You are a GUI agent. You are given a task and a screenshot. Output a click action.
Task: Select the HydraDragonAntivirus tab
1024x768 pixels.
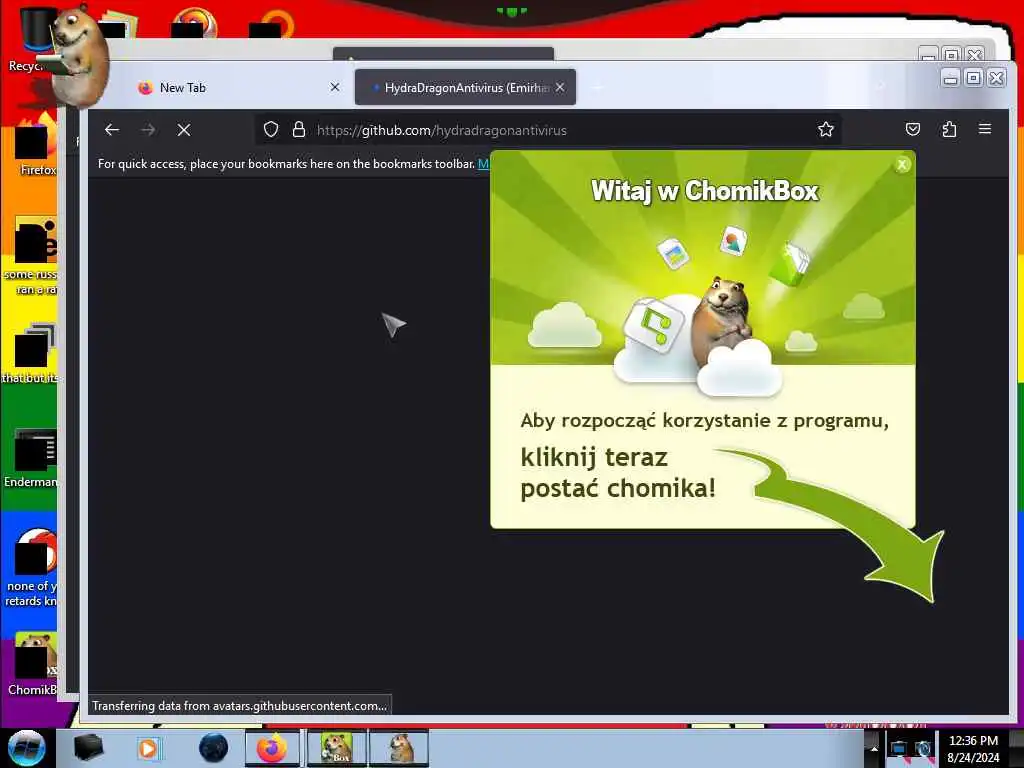(x=465, y=88)
